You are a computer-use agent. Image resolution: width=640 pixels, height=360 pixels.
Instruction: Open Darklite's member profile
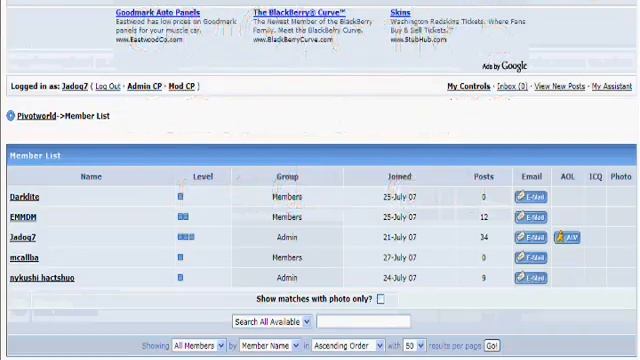pyautogui.click(x=24, y=197)
